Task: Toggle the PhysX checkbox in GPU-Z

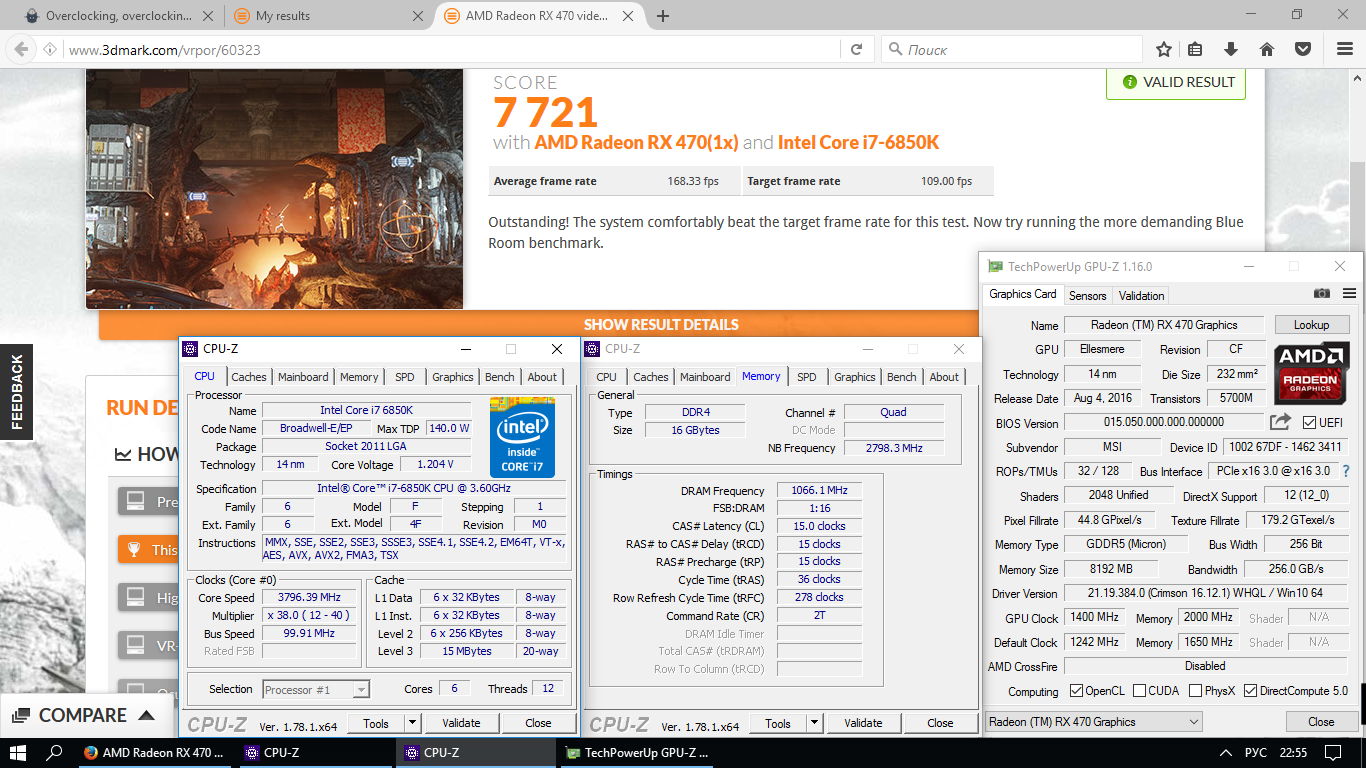Action: click(x=1195, y=691)
